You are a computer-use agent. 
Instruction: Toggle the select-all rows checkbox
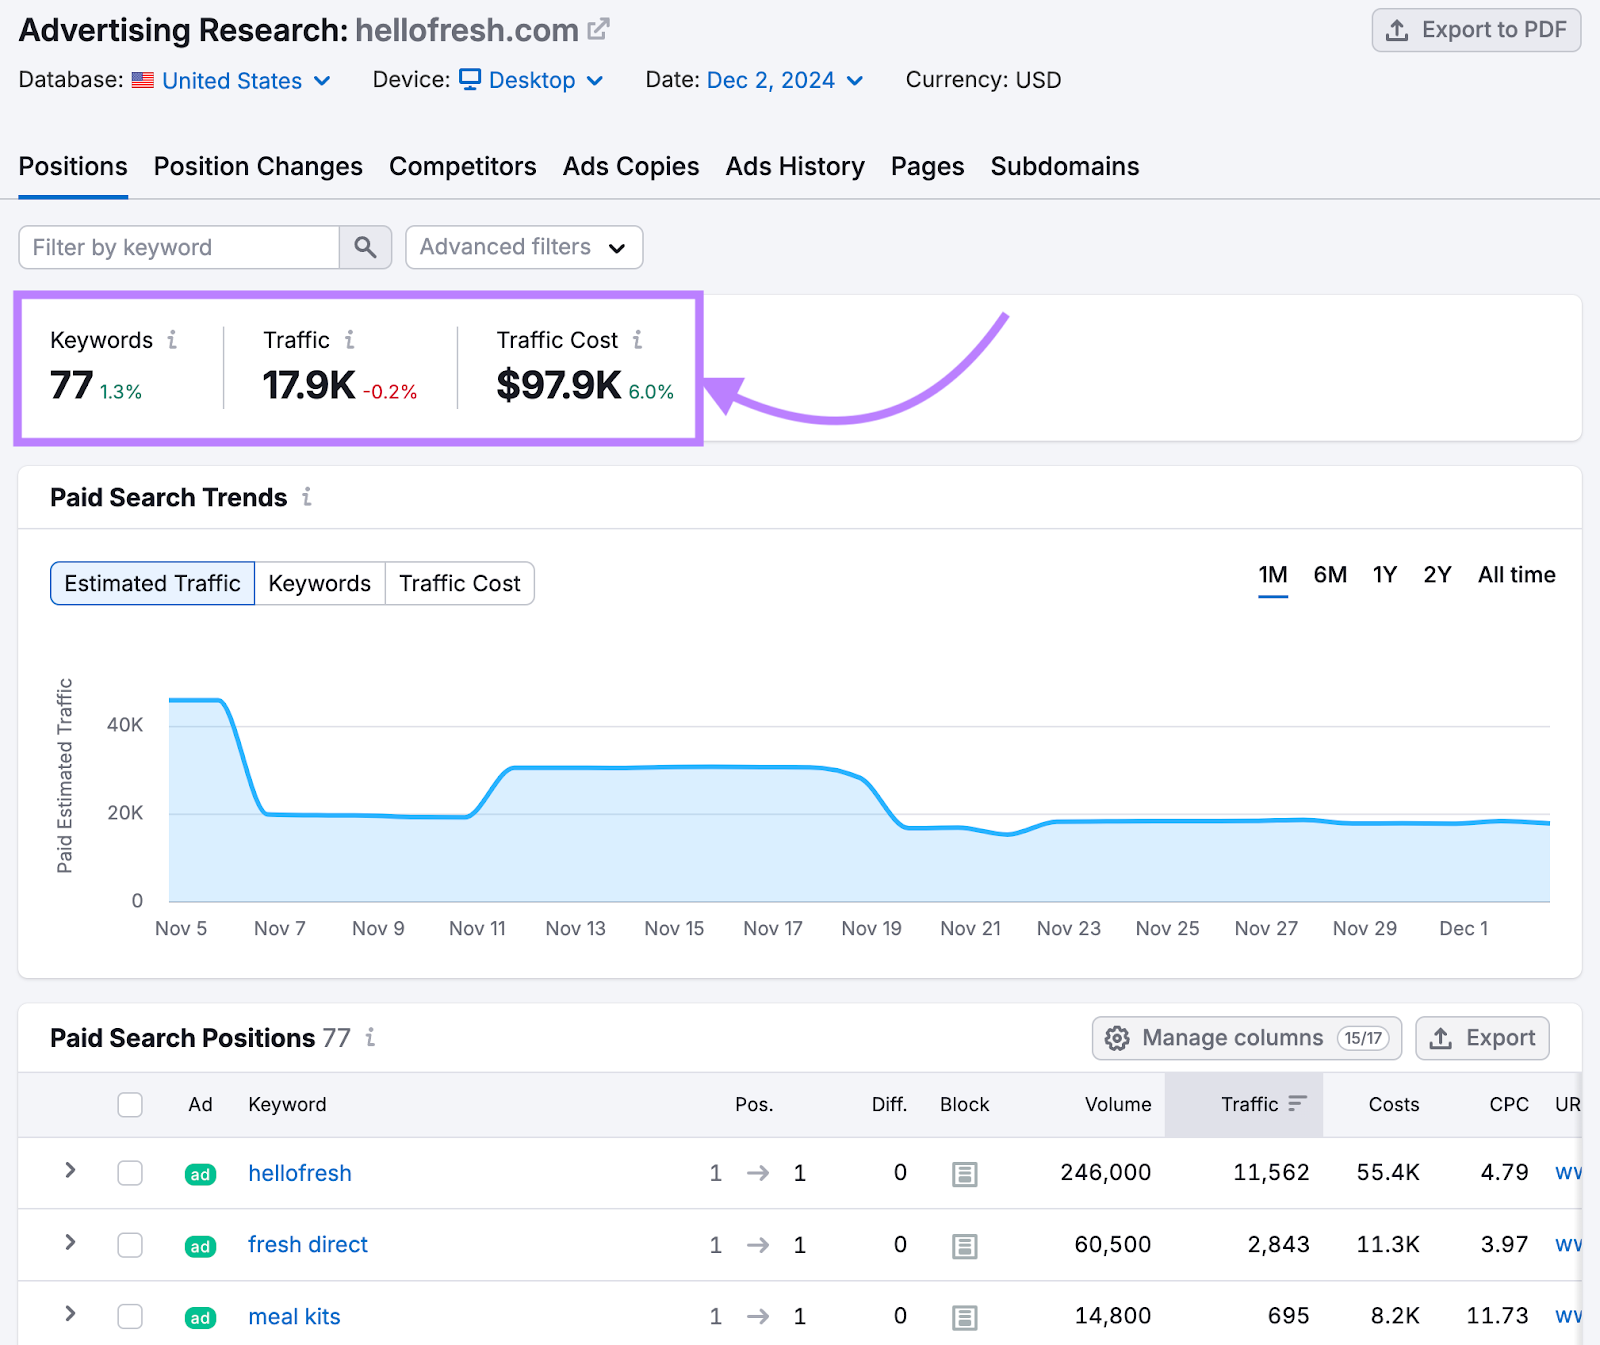pos(130,1104)
